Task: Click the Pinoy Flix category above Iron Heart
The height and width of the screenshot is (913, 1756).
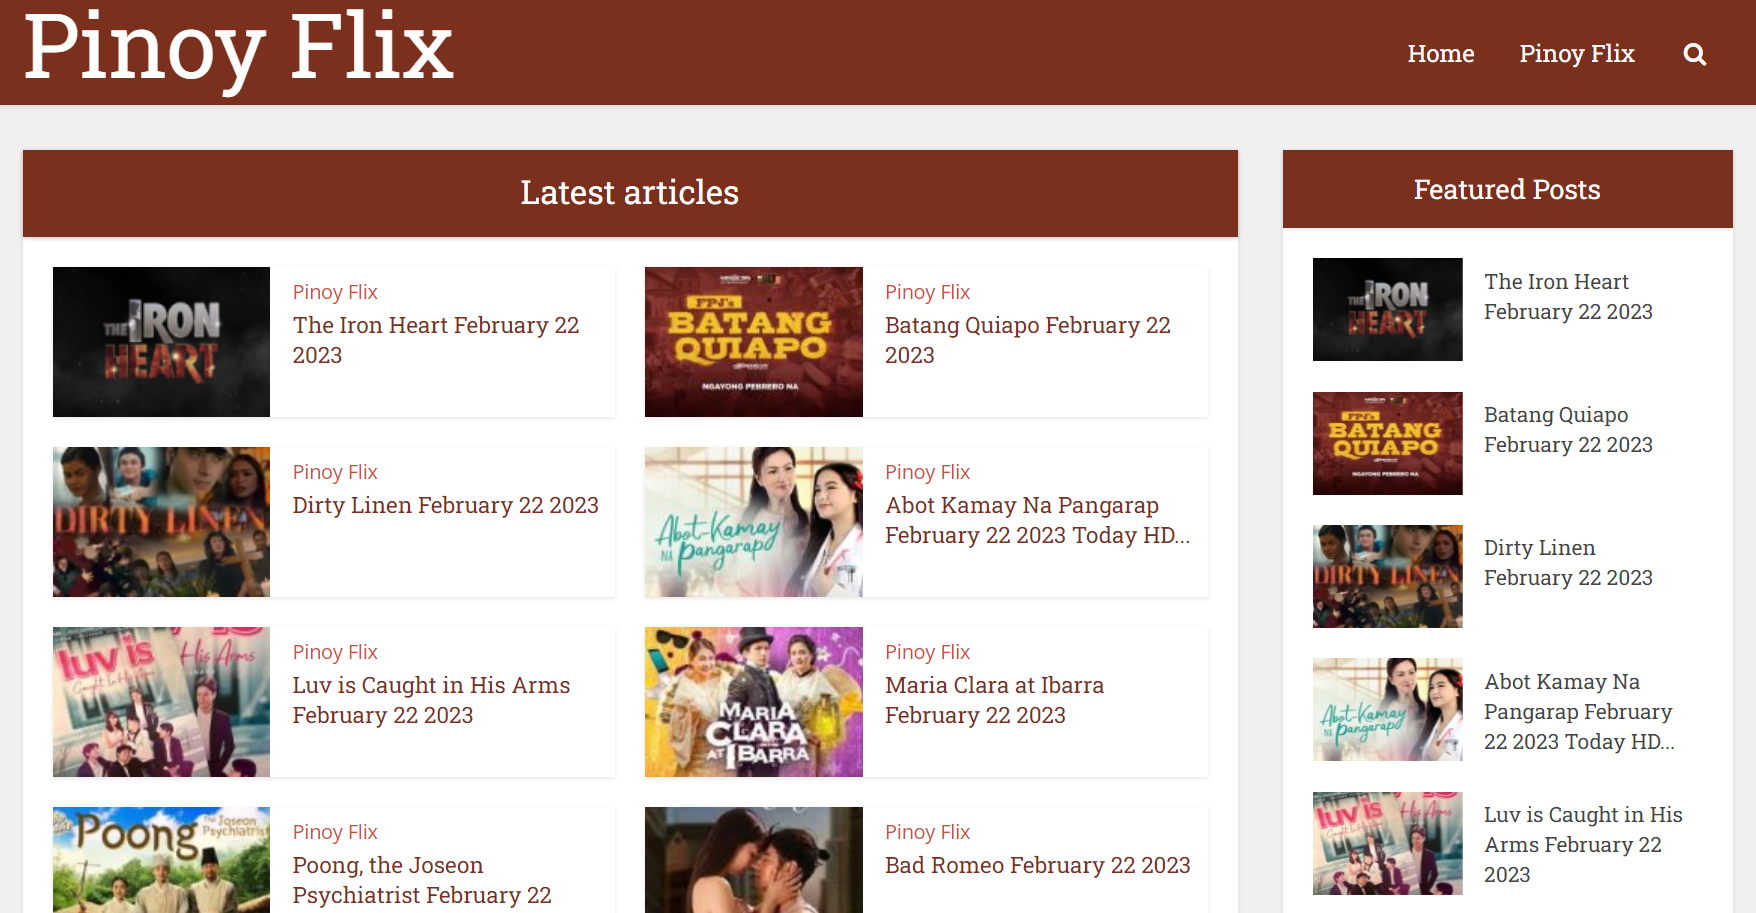Action: click(x=335, y=291)
